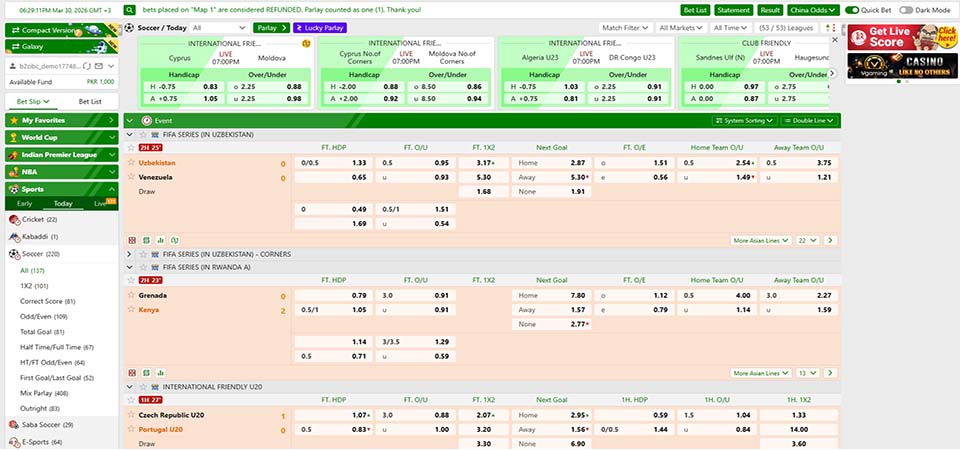
Task: Click the Cricket sport icon in sidebar
Action: pyautogui.click(x=14, y=220)
